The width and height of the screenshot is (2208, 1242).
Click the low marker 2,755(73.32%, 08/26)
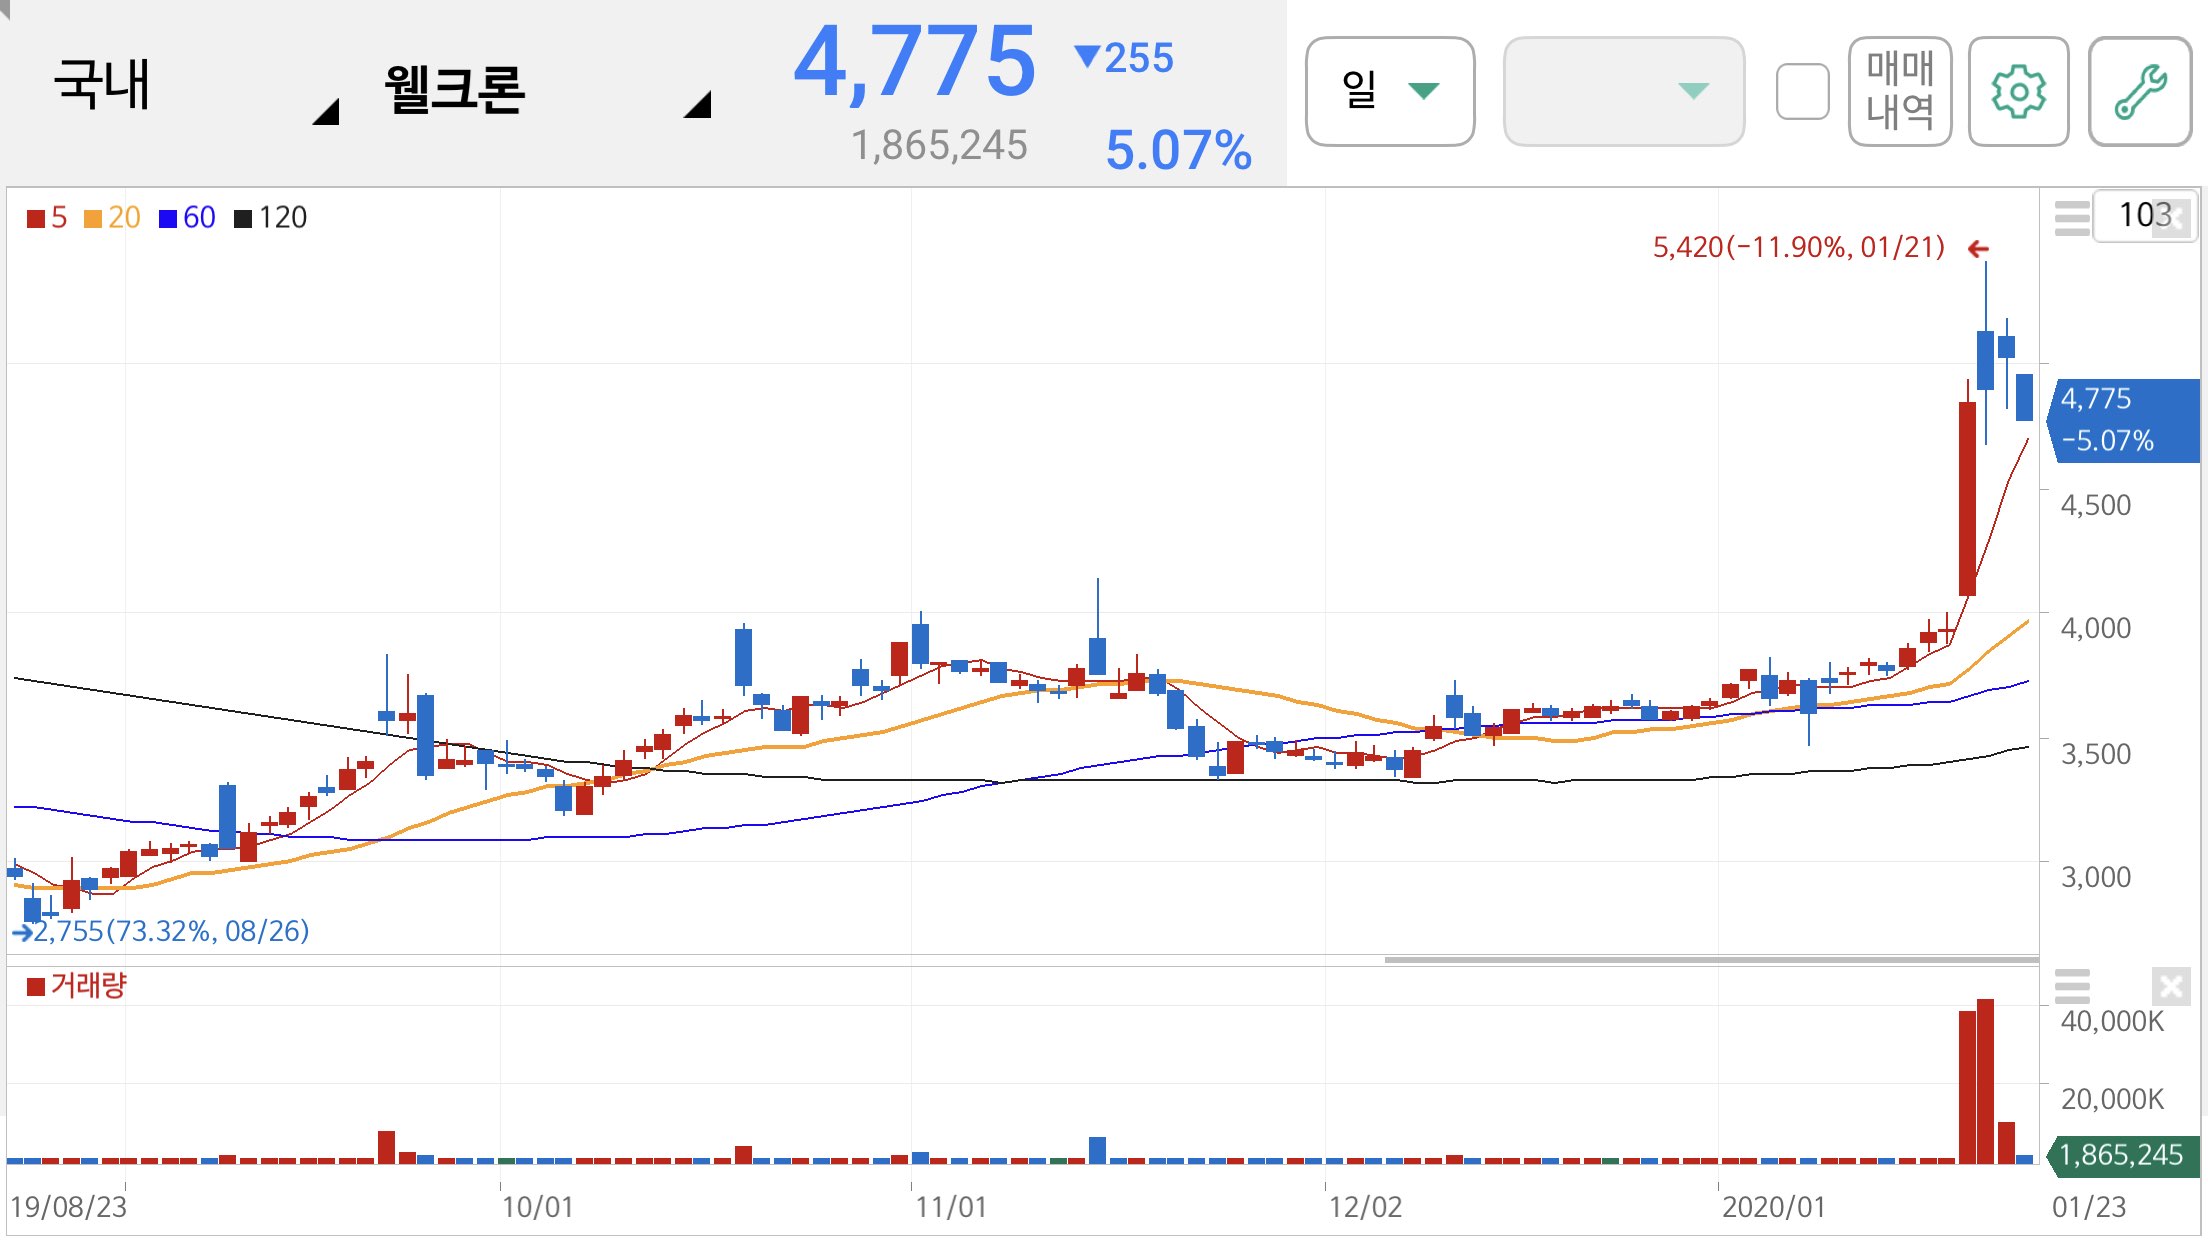point(171,931)
